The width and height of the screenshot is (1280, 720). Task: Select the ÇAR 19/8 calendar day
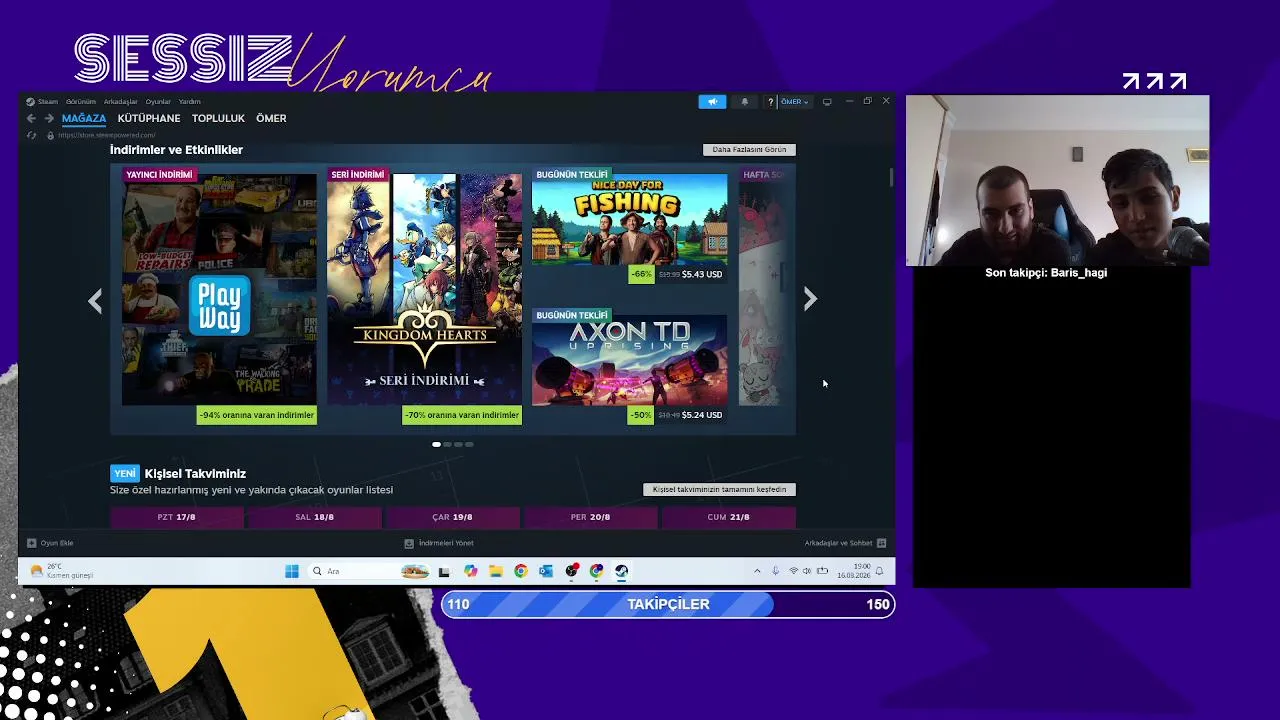pyautogui.click(x=452, y=517)
